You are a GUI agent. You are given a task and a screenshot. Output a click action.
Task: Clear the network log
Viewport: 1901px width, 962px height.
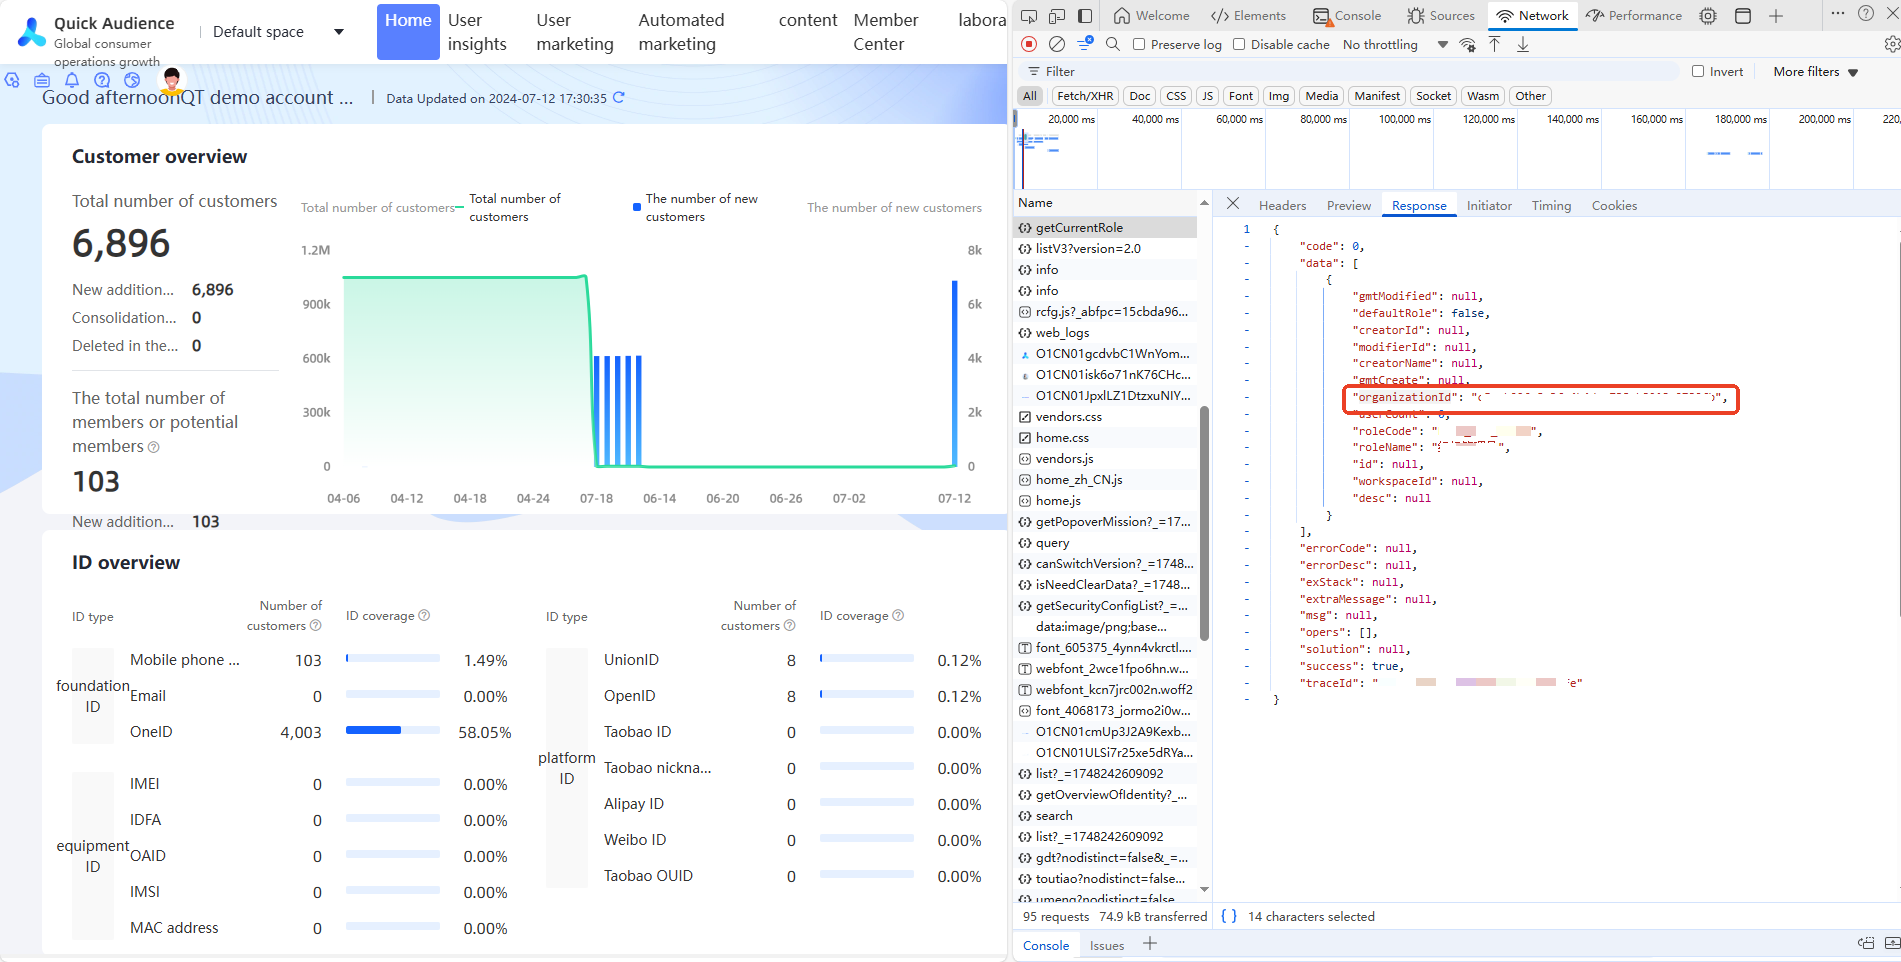1057,44
